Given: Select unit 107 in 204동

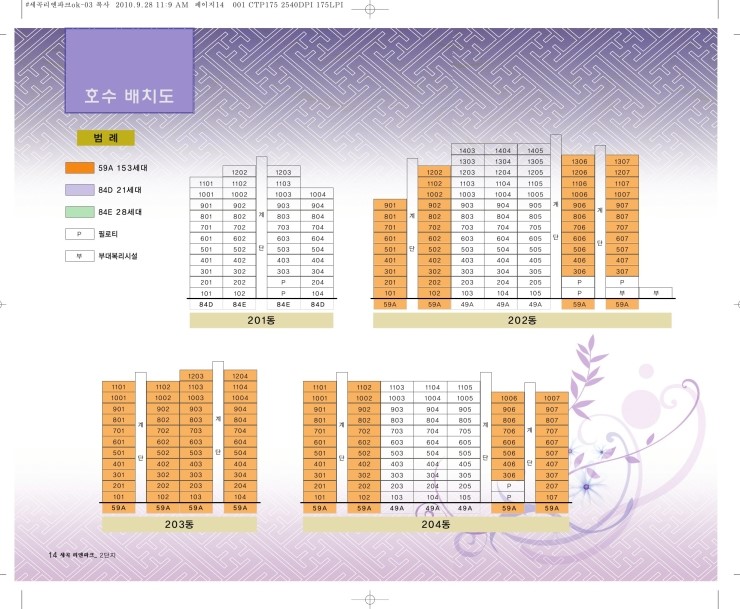Looking at the screenshot, I should click(x=552, y=497).
